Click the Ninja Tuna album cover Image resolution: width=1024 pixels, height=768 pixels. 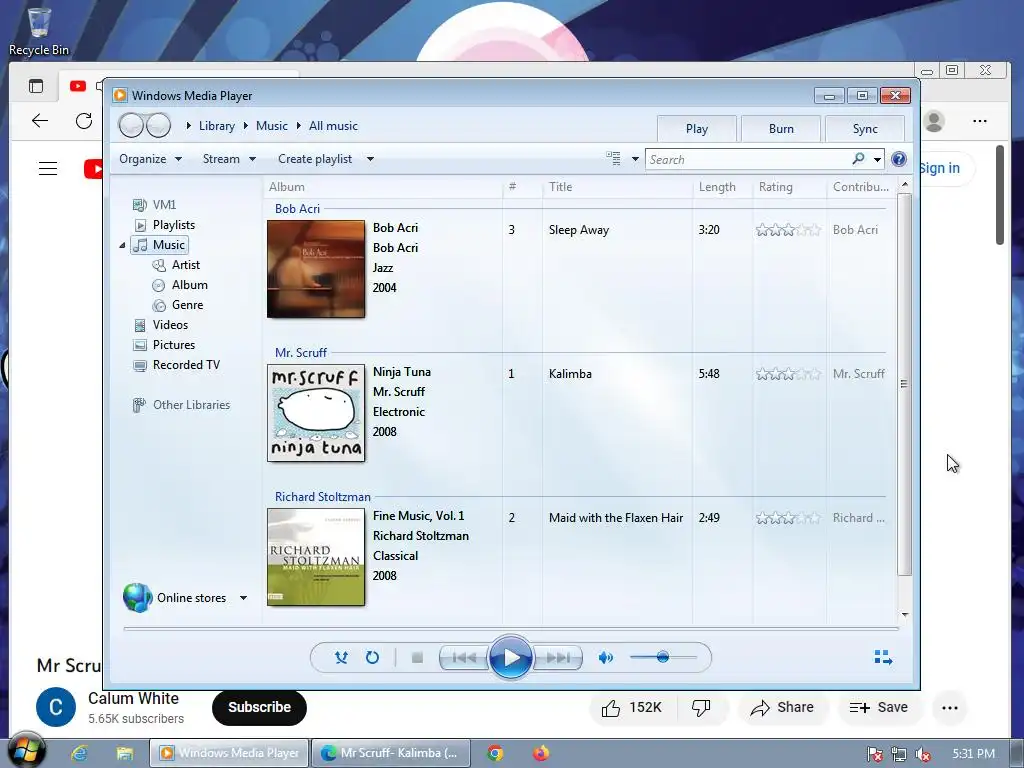[316, 413]
